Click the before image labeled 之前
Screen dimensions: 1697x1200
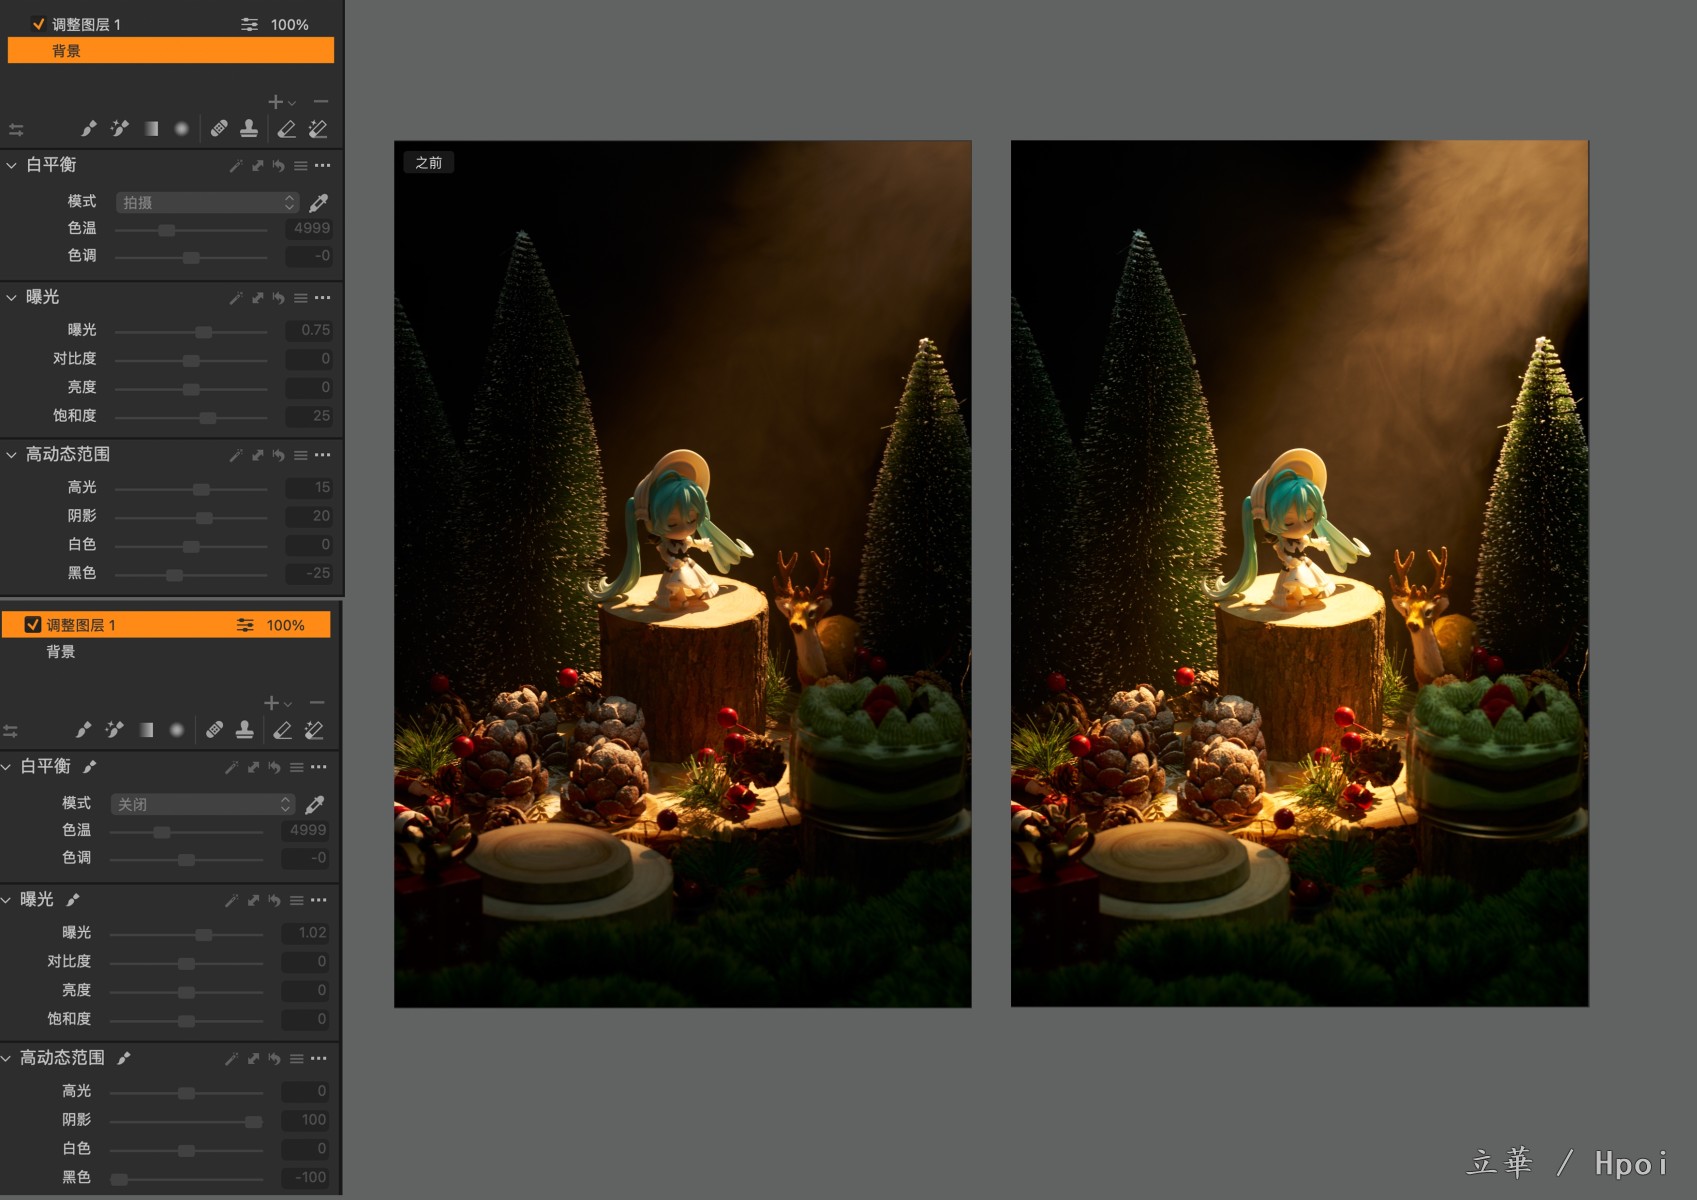pos(683,574)
